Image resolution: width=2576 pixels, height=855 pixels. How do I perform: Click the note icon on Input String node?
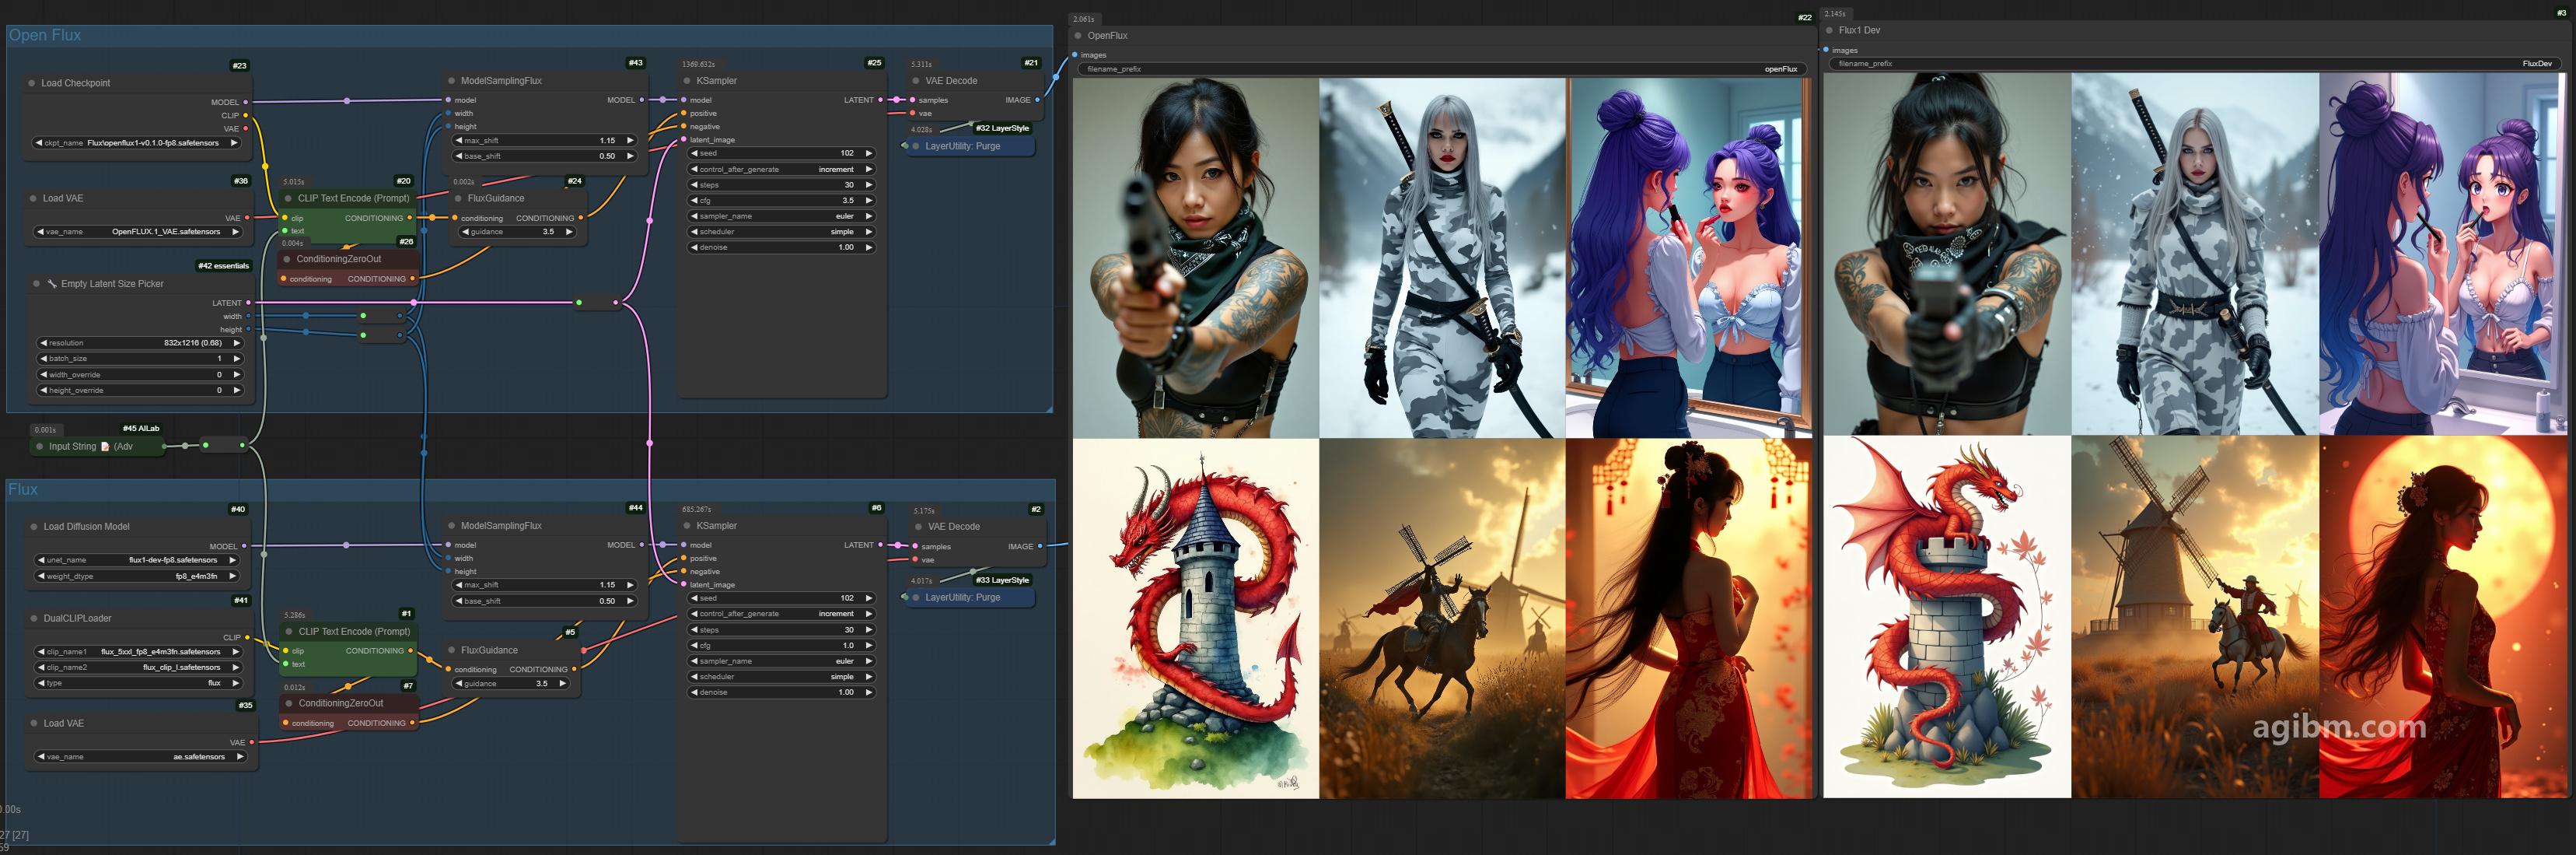point(105,447)
